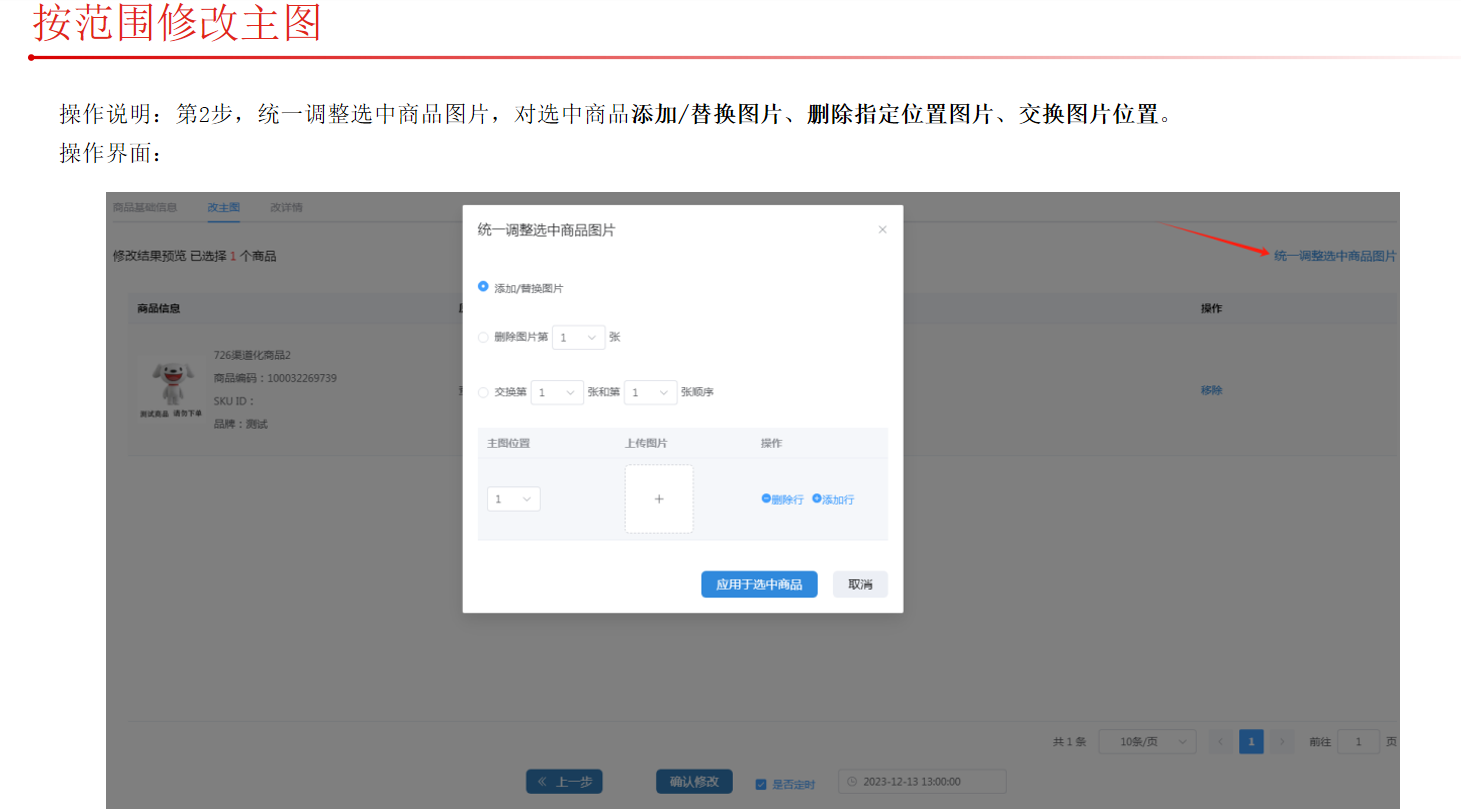The width and height of the screenshot is (1461, 810).
Task: Click the scheduled date time input field
Action: (922, 782)
